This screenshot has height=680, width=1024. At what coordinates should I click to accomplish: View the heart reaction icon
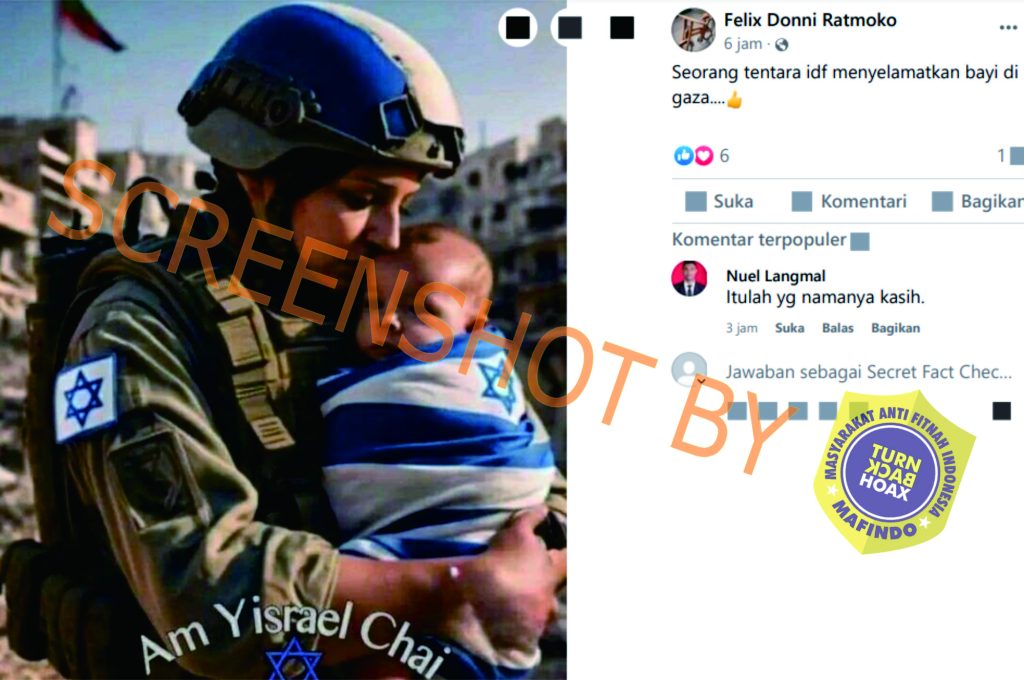[x=703, y=155]
